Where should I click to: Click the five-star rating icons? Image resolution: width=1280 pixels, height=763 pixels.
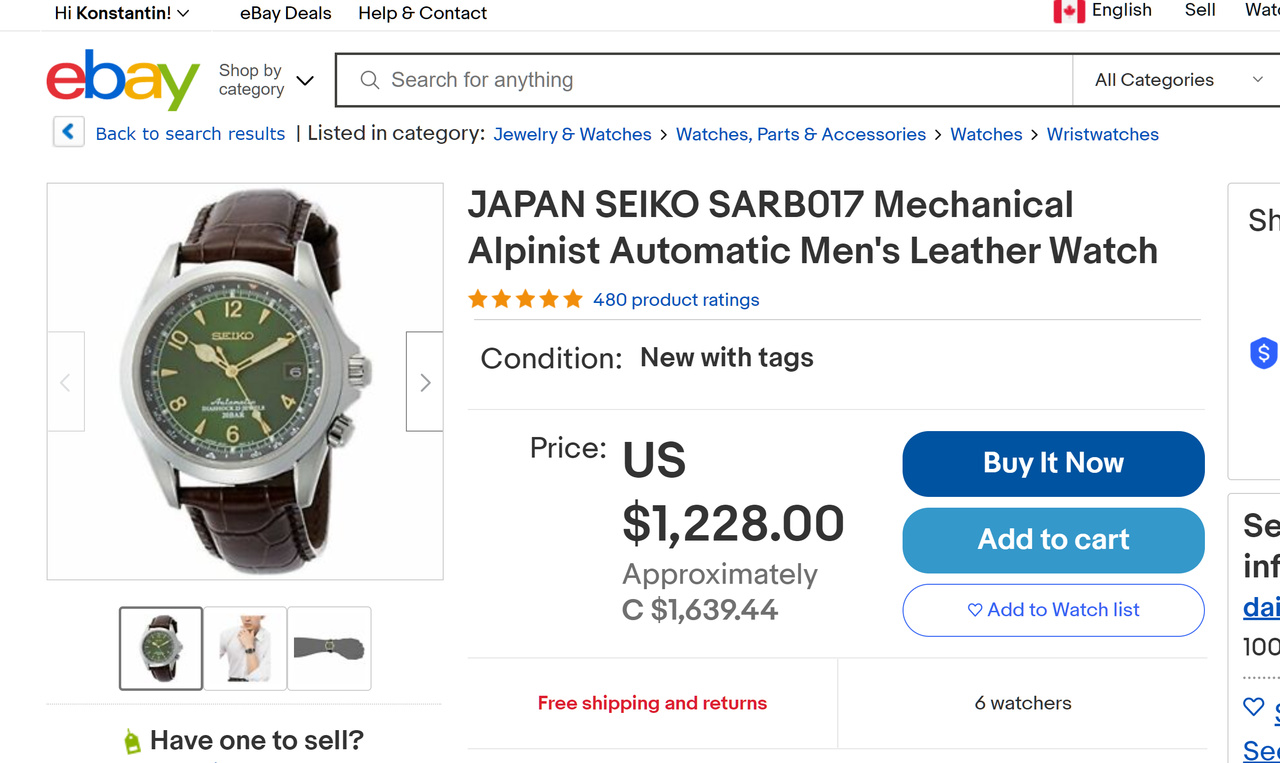click(x=525, y=299)
